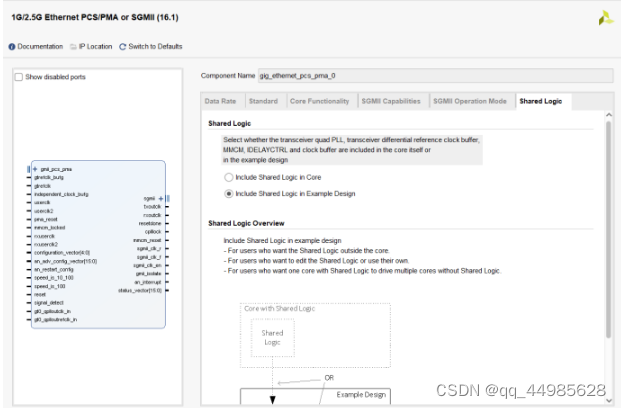Select Include Shared Logic in Core

(x=229, y=177)
